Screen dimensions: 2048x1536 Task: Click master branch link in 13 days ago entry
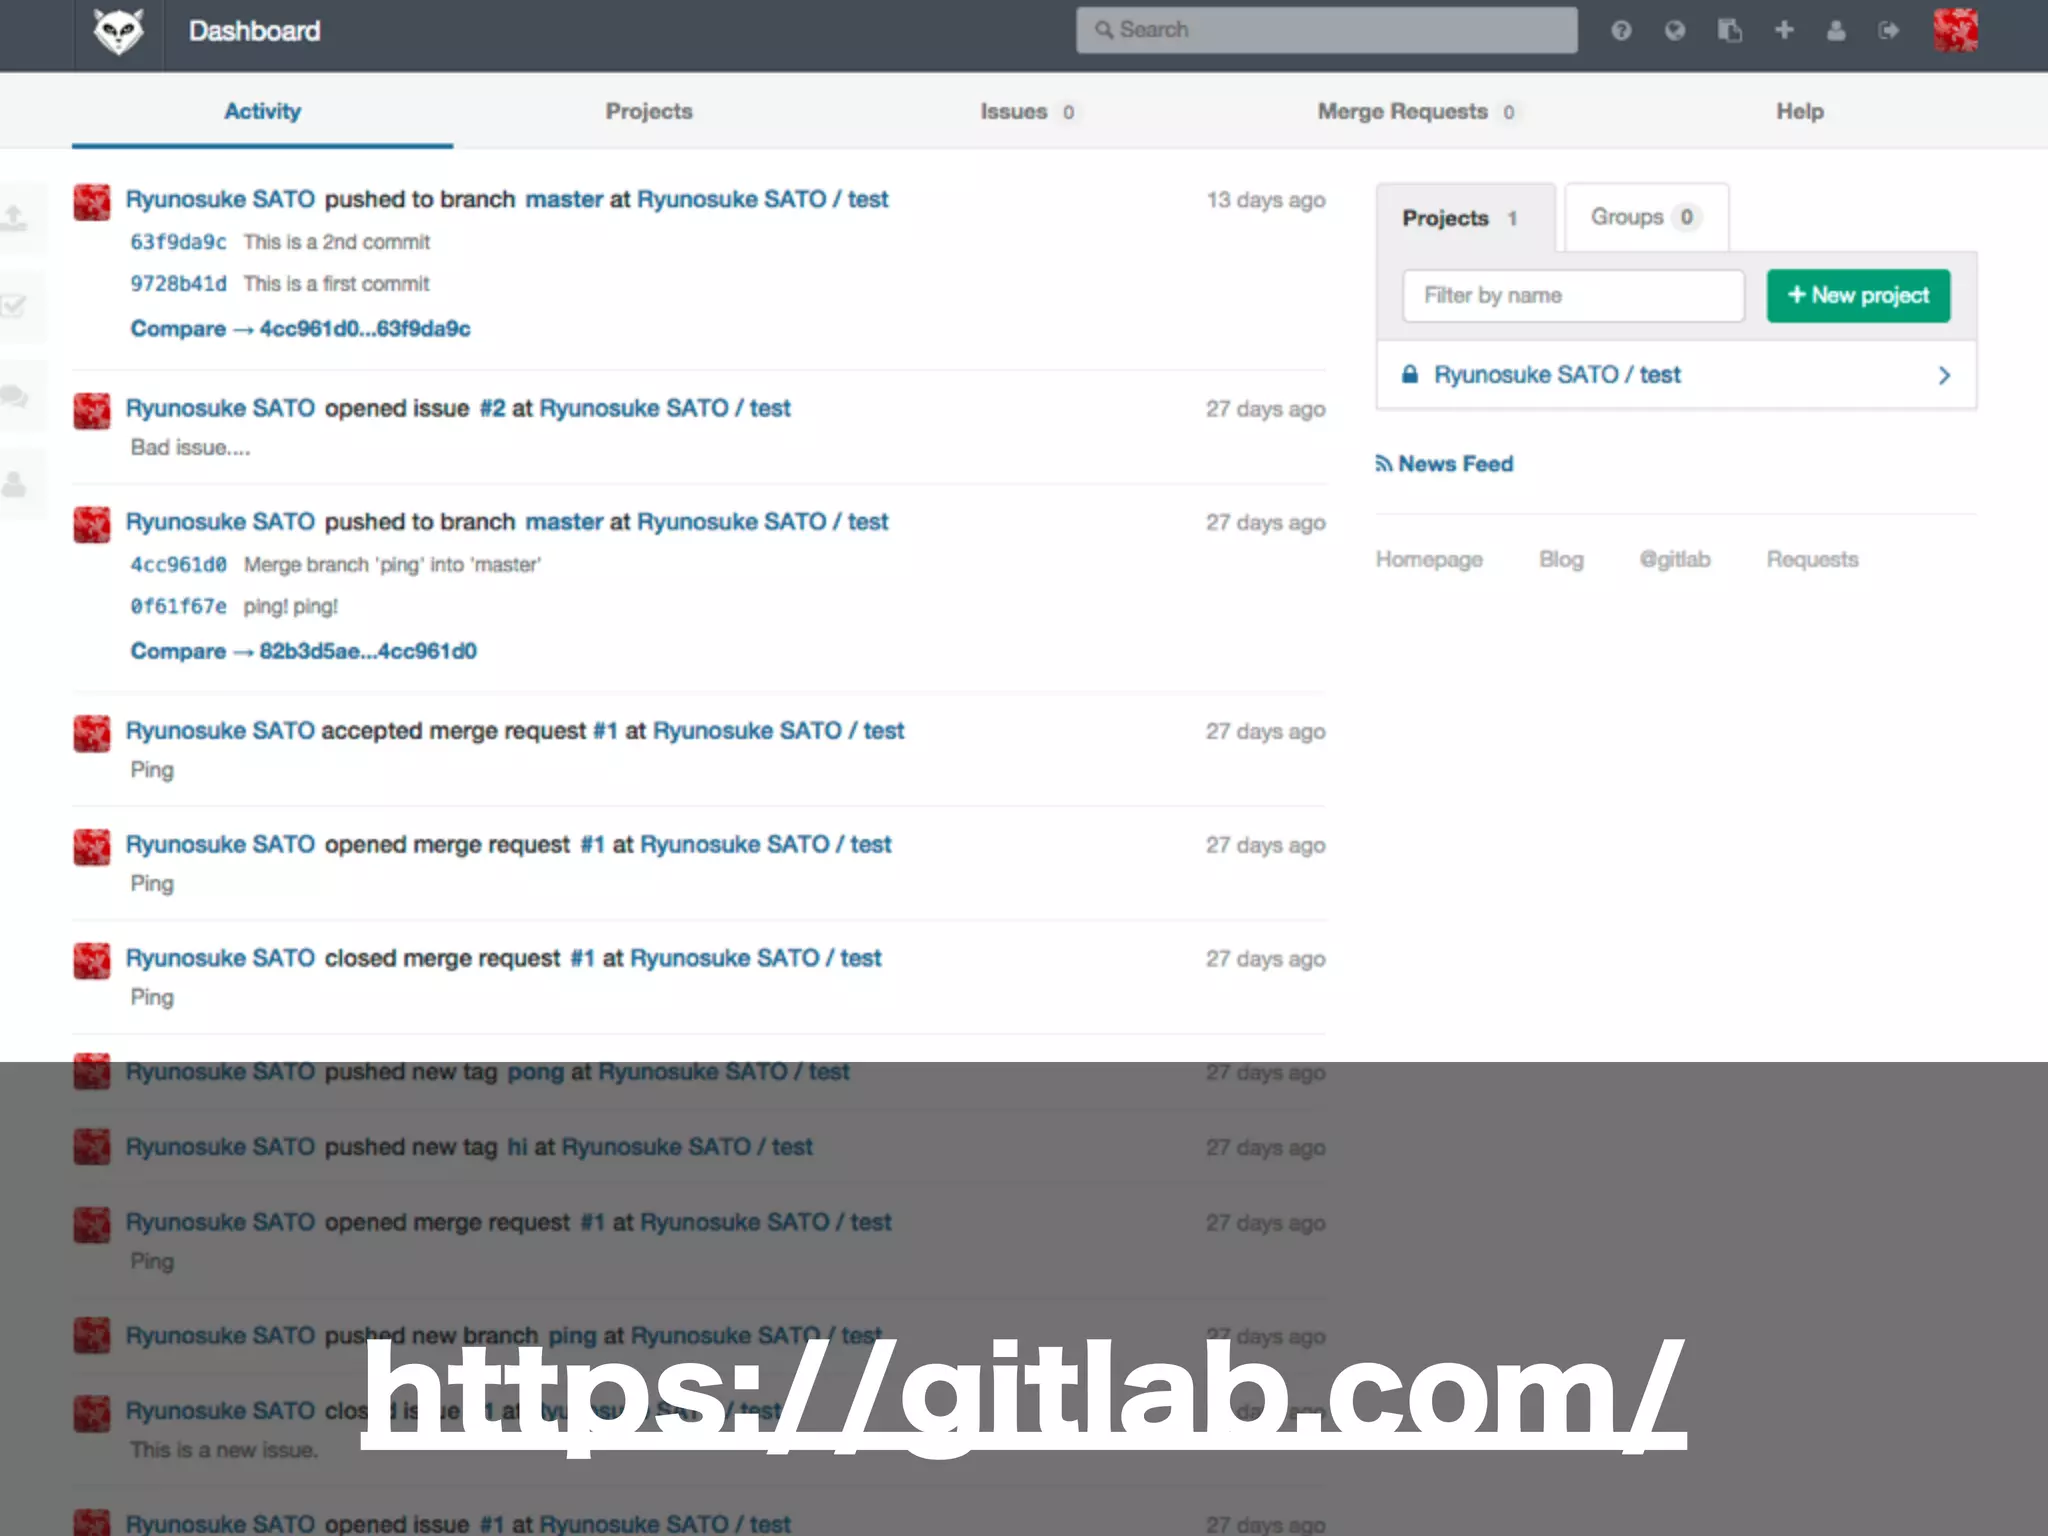pos(564,199)
